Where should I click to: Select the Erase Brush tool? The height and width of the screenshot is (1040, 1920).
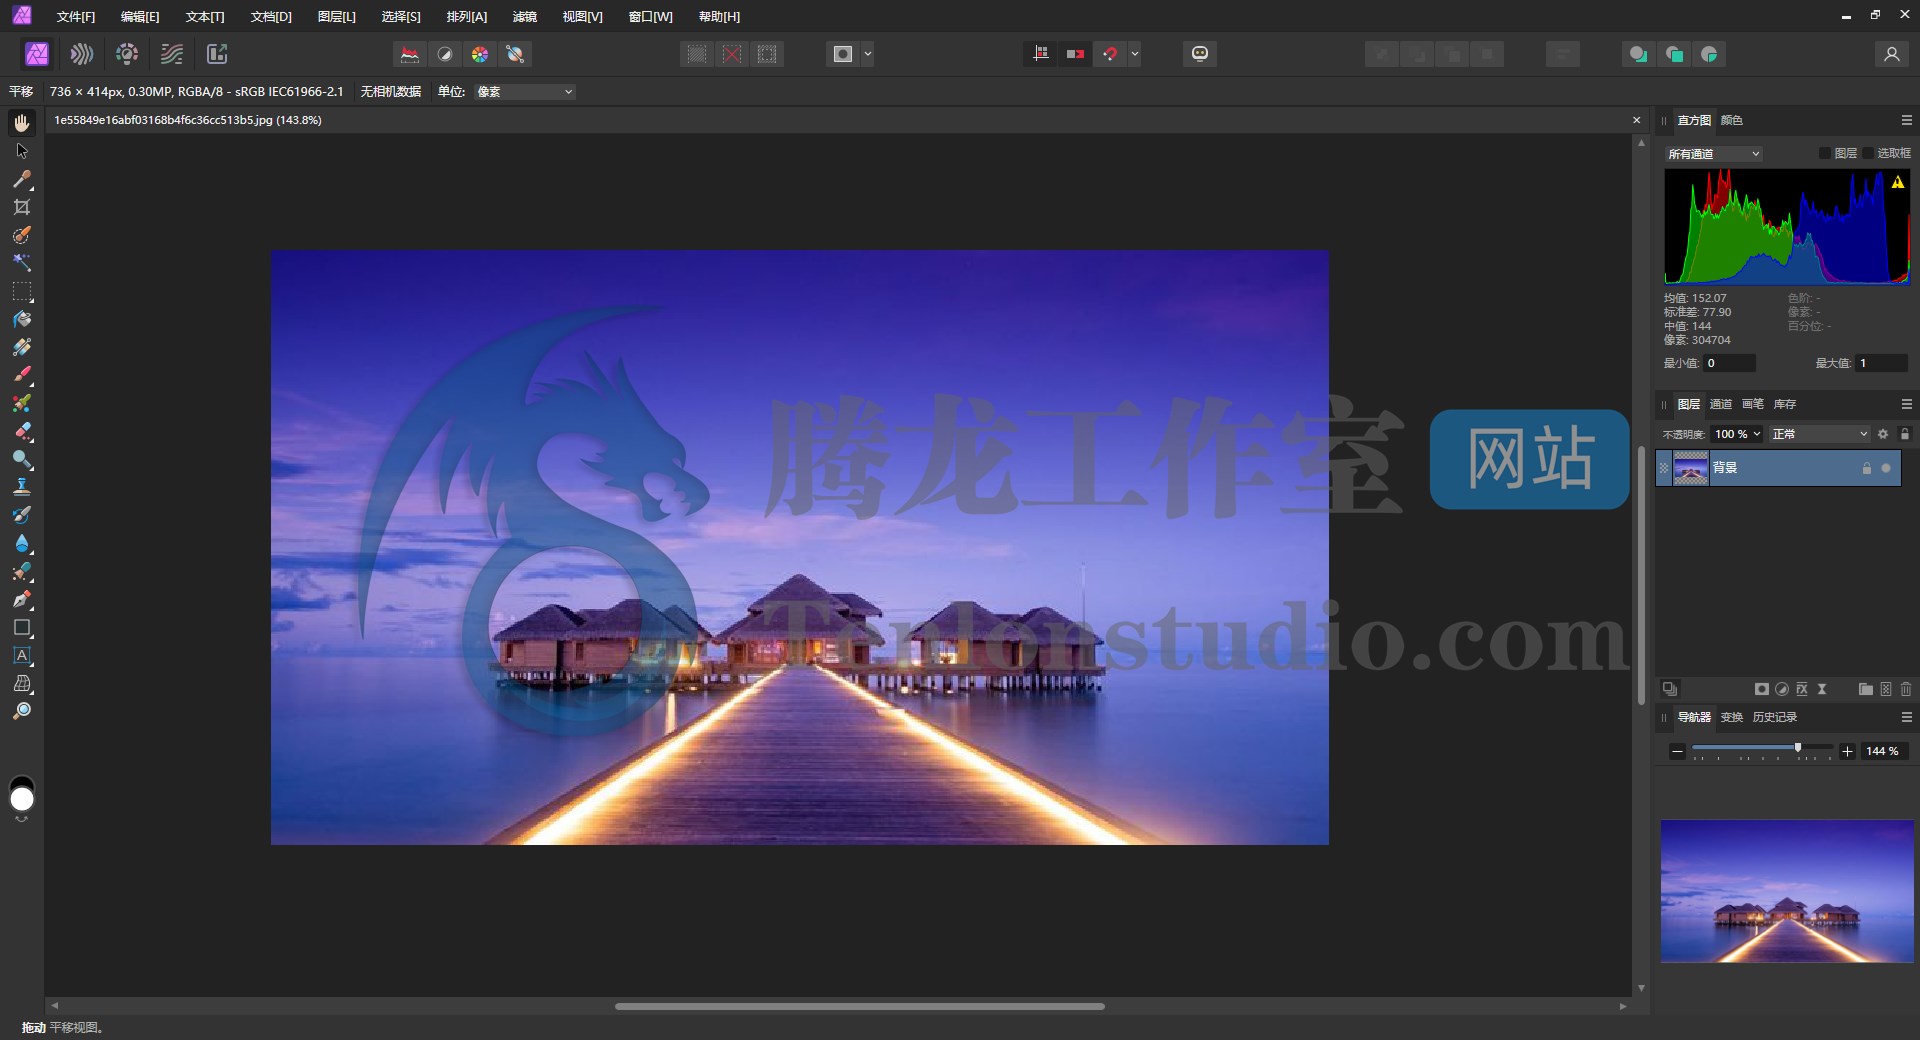(x=22, y=431)
